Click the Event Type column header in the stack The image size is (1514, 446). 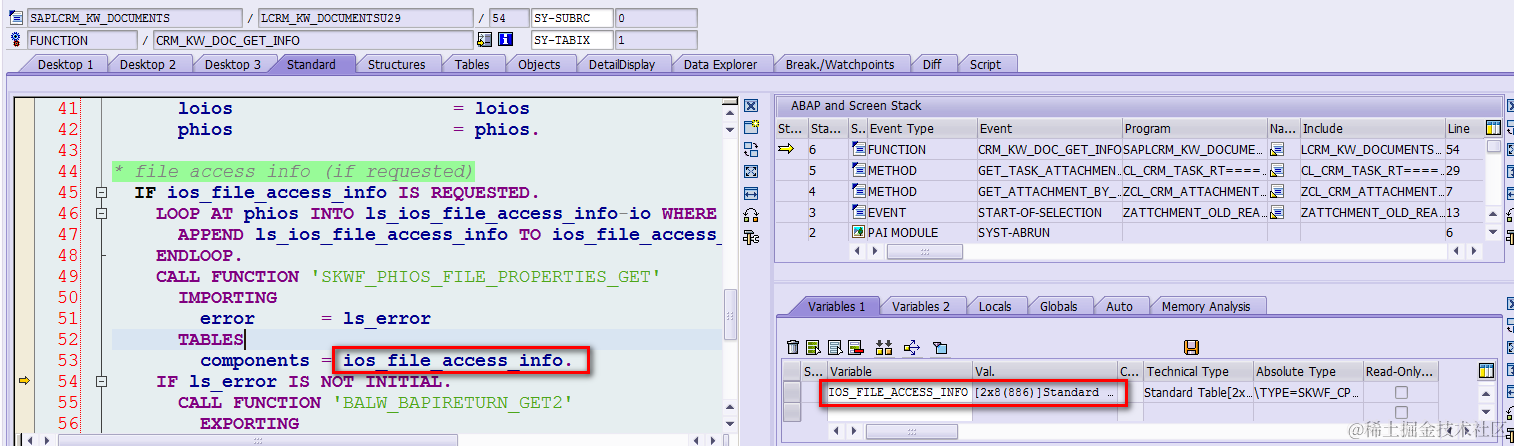pos(921,128)
